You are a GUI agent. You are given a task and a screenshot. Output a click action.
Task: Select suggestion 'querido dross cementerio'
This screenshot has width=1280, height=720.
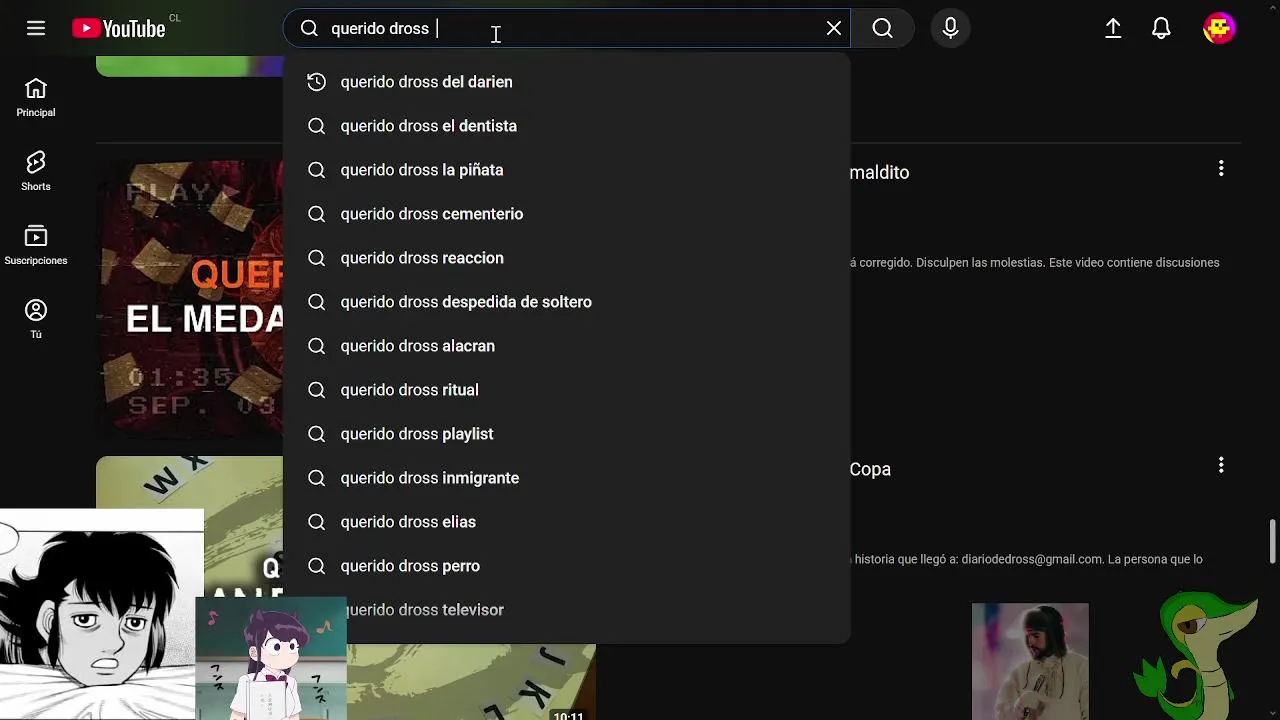pos(567,214)
